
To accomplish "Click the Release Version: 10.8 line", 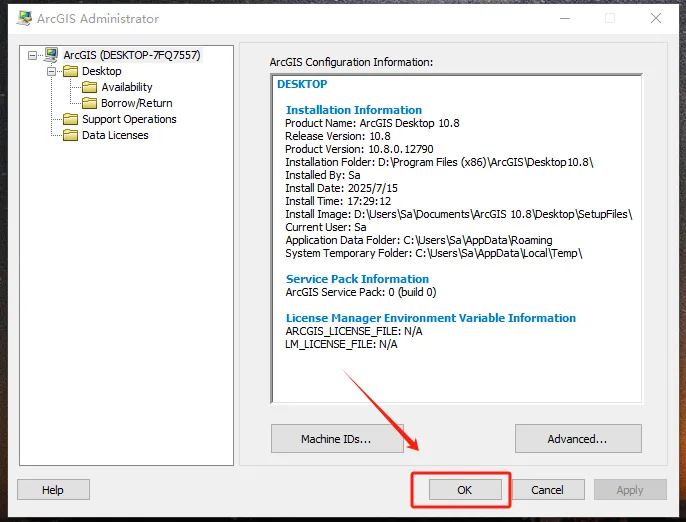I will click(338, 136).
